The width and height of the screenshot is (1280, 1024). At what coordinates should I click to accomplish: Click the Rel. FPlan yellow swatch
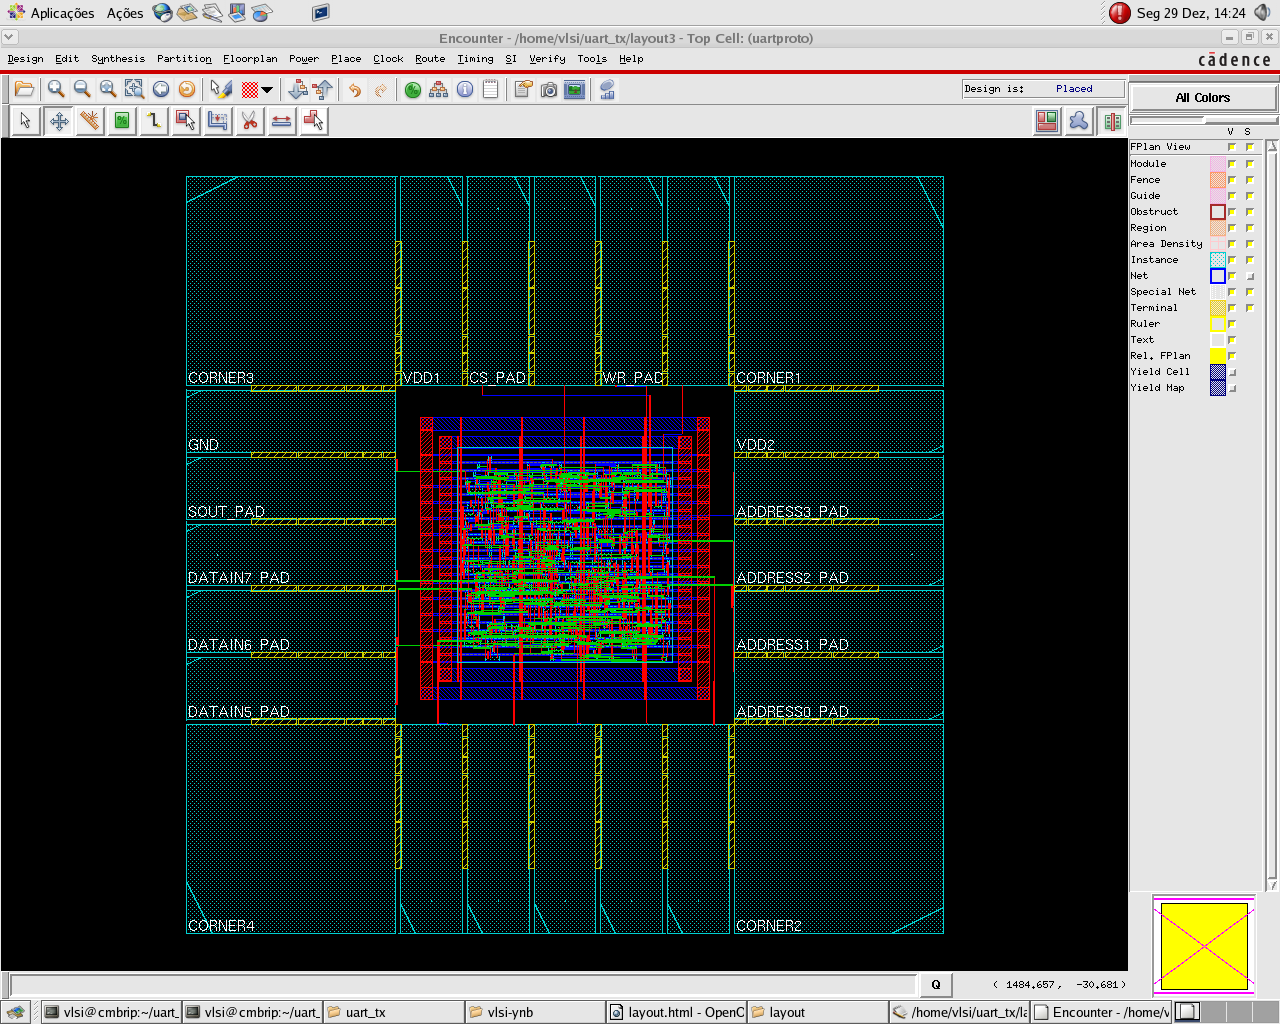1217,356
